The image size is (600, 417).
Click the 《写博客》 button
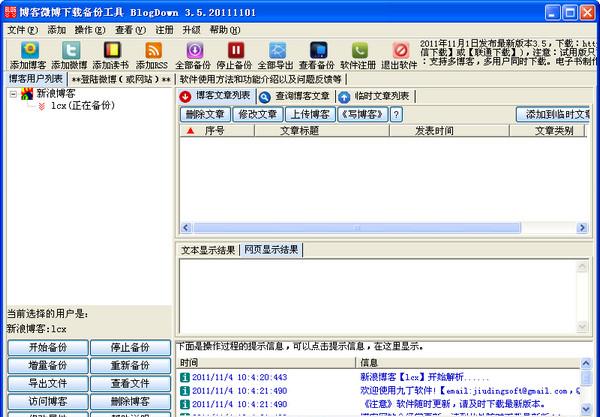click(363, 114)
